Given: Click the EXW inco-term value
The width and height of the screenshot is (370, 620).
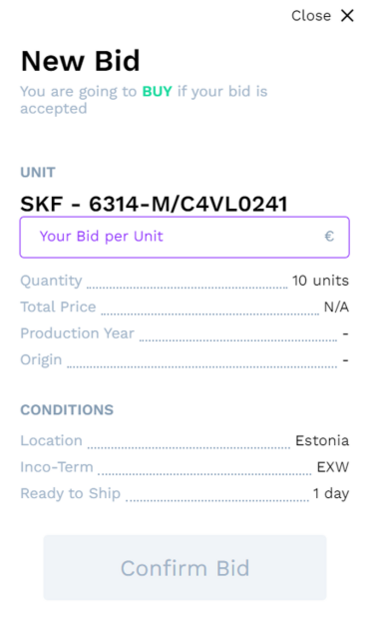Looking at the screenshot, I should pyautogui.click(x=333, y=467).
